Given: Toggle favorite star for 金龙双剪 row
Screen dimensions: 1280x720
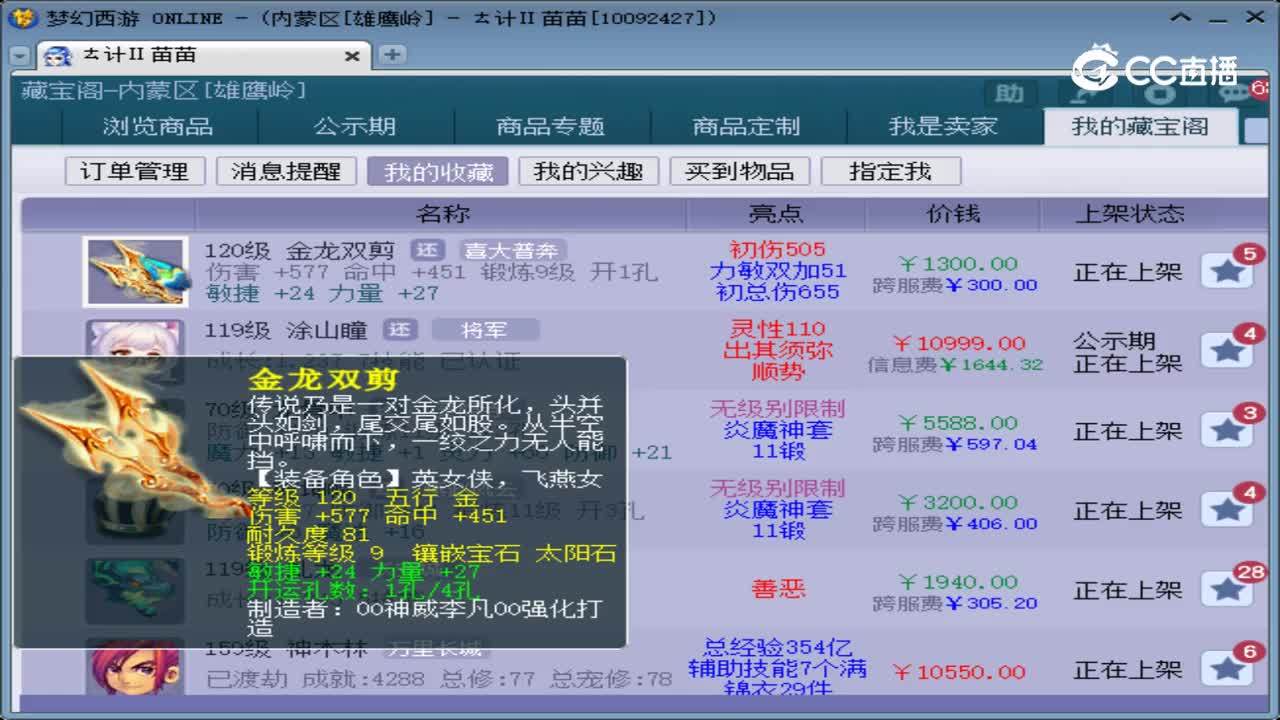Looking at the screenshot, I should (1226, 271).
